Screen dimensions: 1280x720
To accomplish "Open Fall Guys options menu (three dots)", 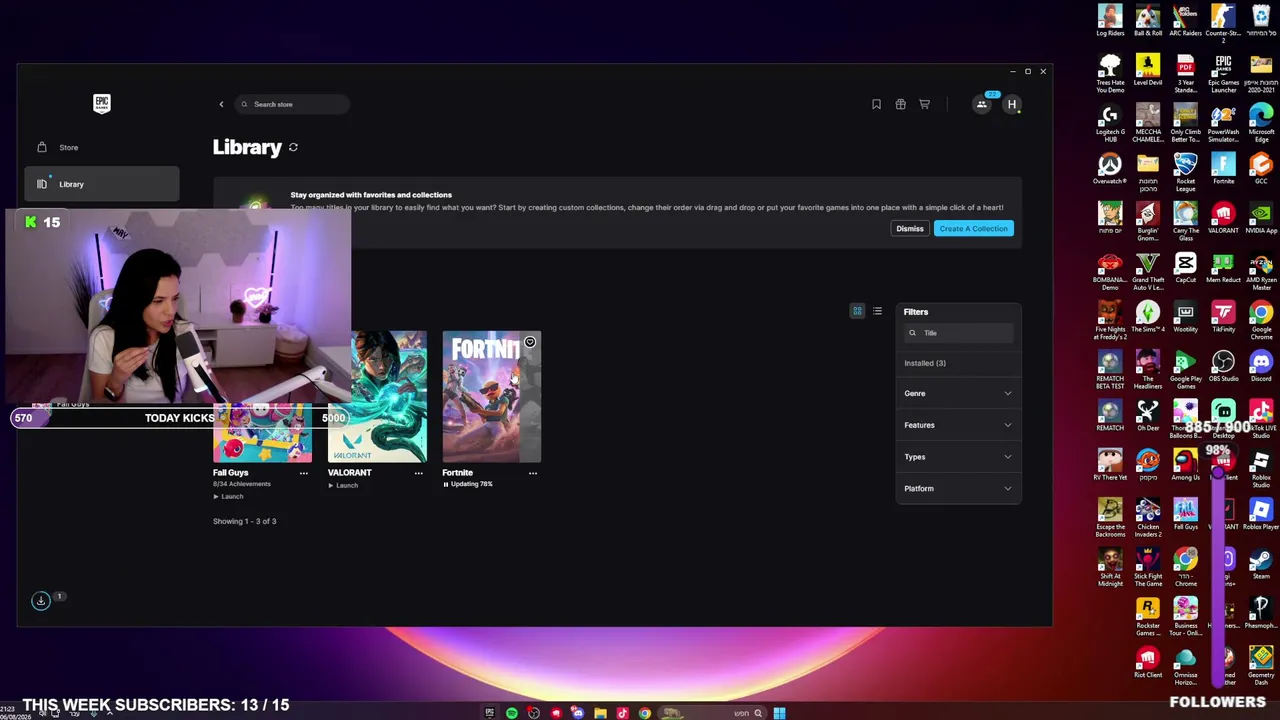I will (x=304, y=473).
